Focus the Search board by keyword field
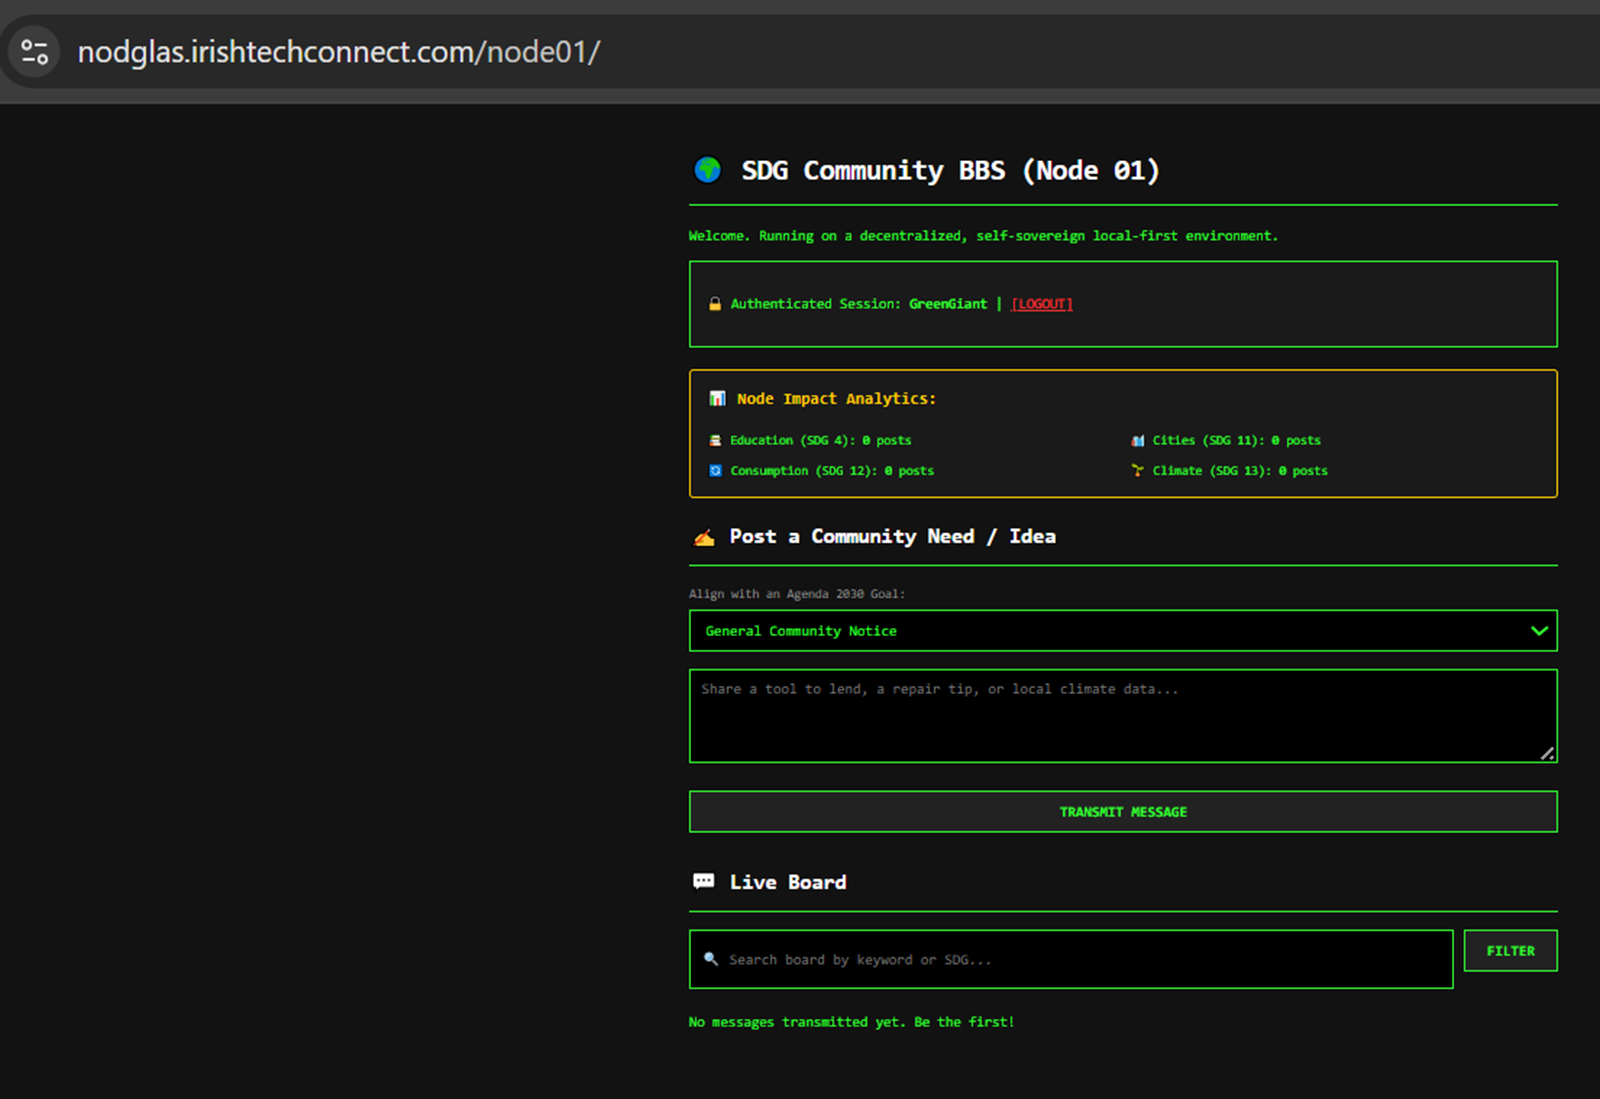 [x=1071, y=960]
